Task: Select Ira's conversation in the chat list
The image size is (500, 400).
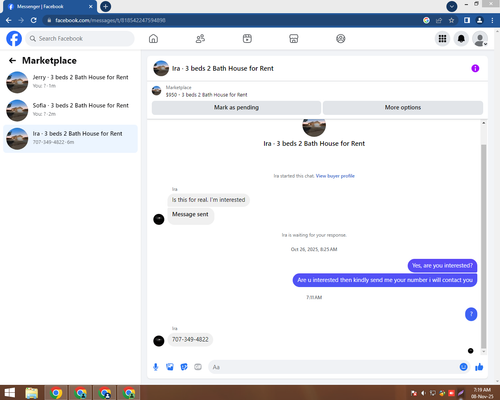Action: coord(70,139)
